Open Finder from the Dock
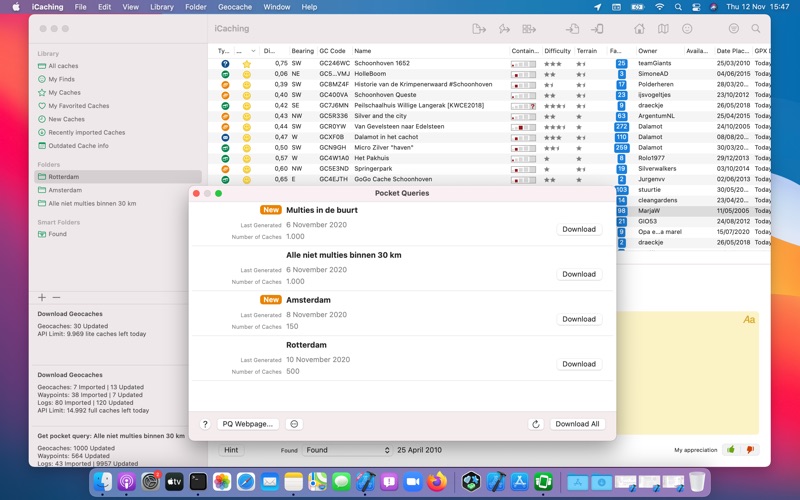 point(103,482)
